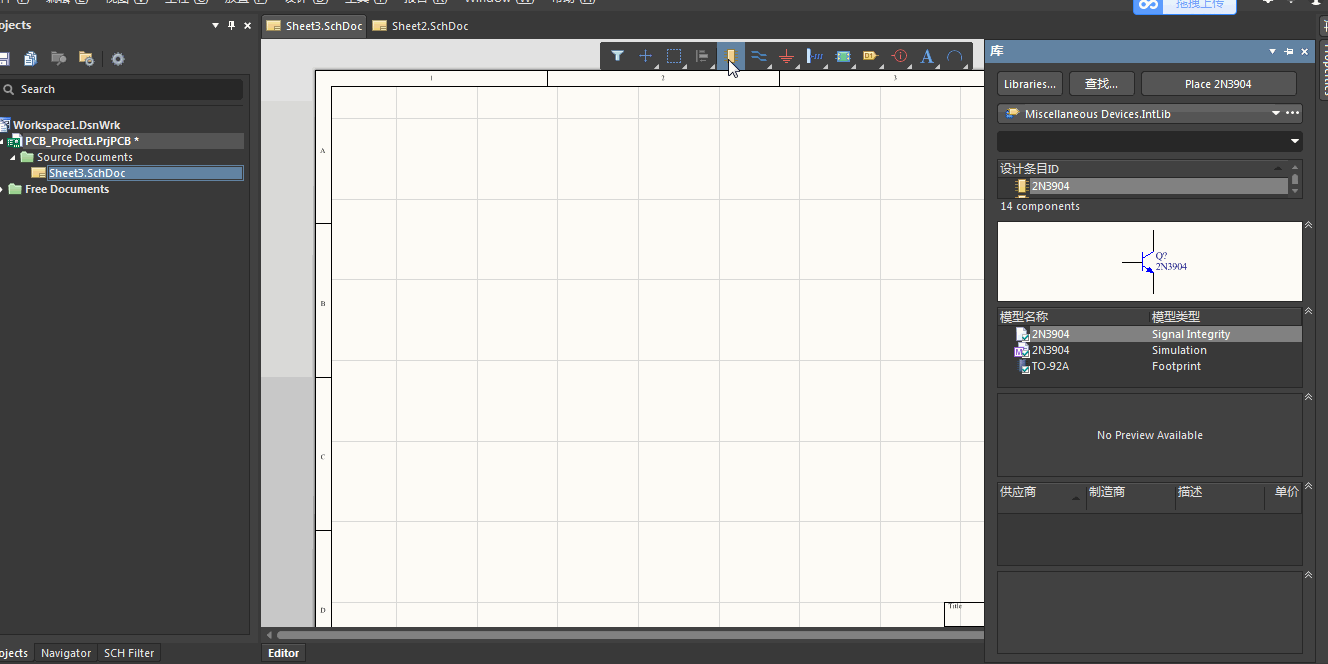Select the Place Text String tool
This screenshot has width=1328, height=664.
(927, 57)
